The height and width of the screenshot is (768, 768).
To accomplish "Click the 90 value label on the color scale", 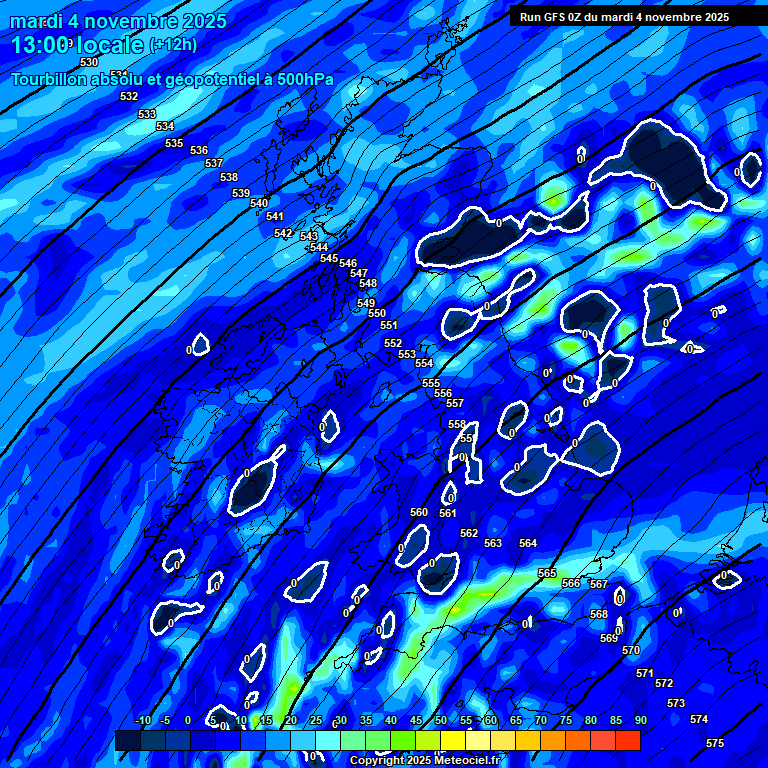I will point(640,720).
